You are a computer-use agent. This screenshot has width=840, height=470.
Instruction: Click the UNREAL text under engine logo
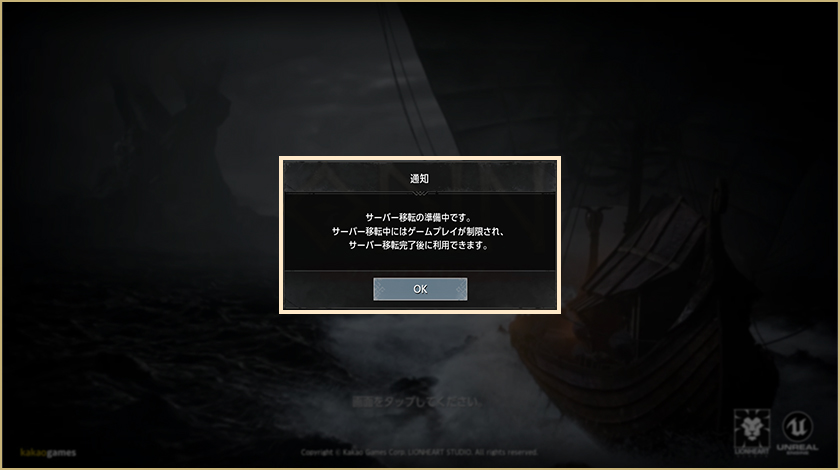tap(798, 447)
